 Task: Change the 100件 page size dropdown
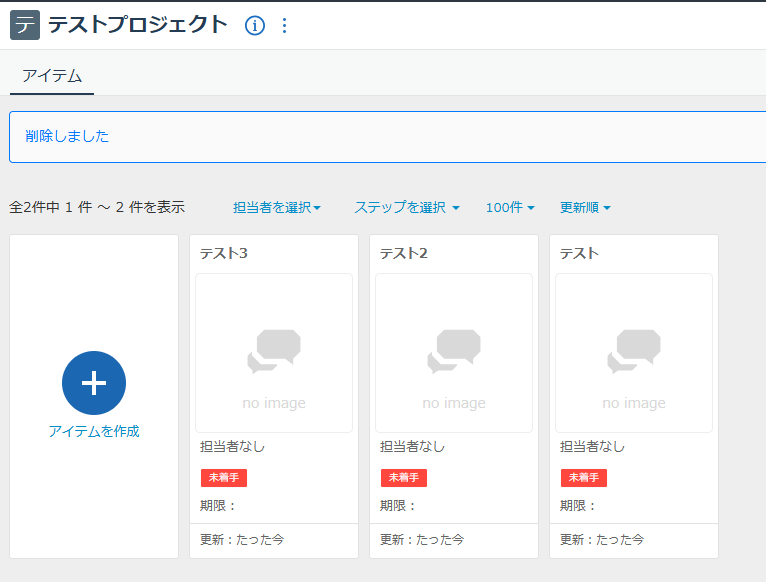[x=510, y=207]
